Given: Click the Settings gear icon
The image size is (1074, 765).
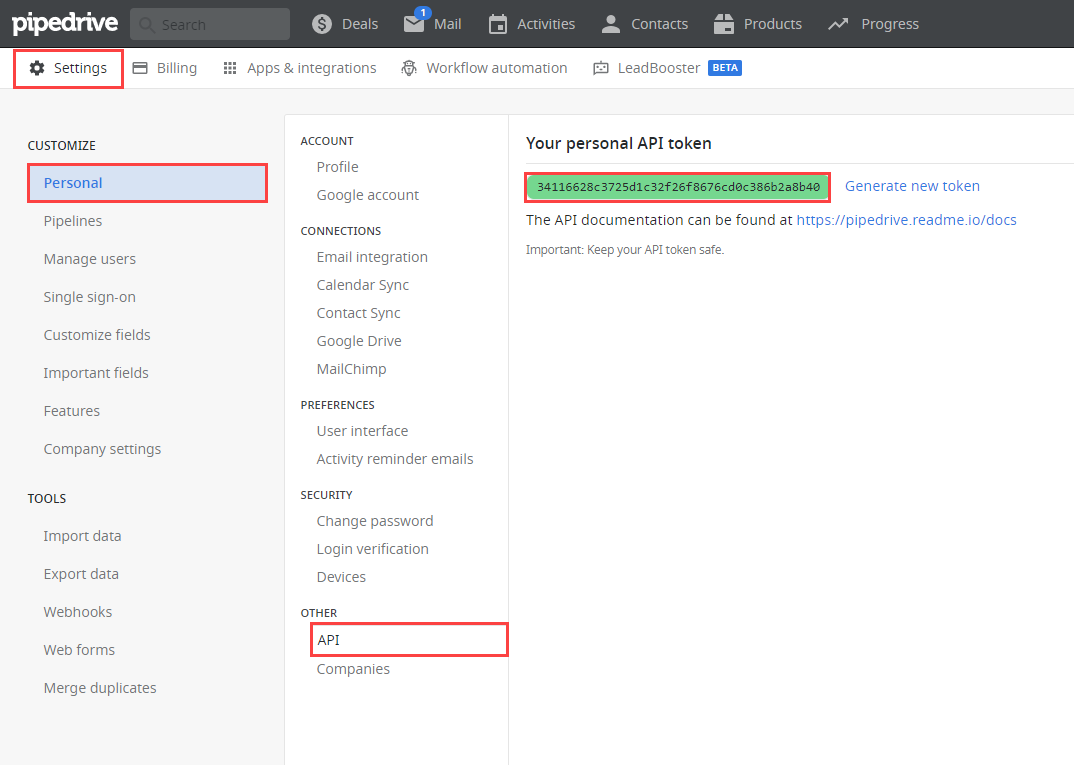Looking at the screenshot, I should [x=37, y=68].
